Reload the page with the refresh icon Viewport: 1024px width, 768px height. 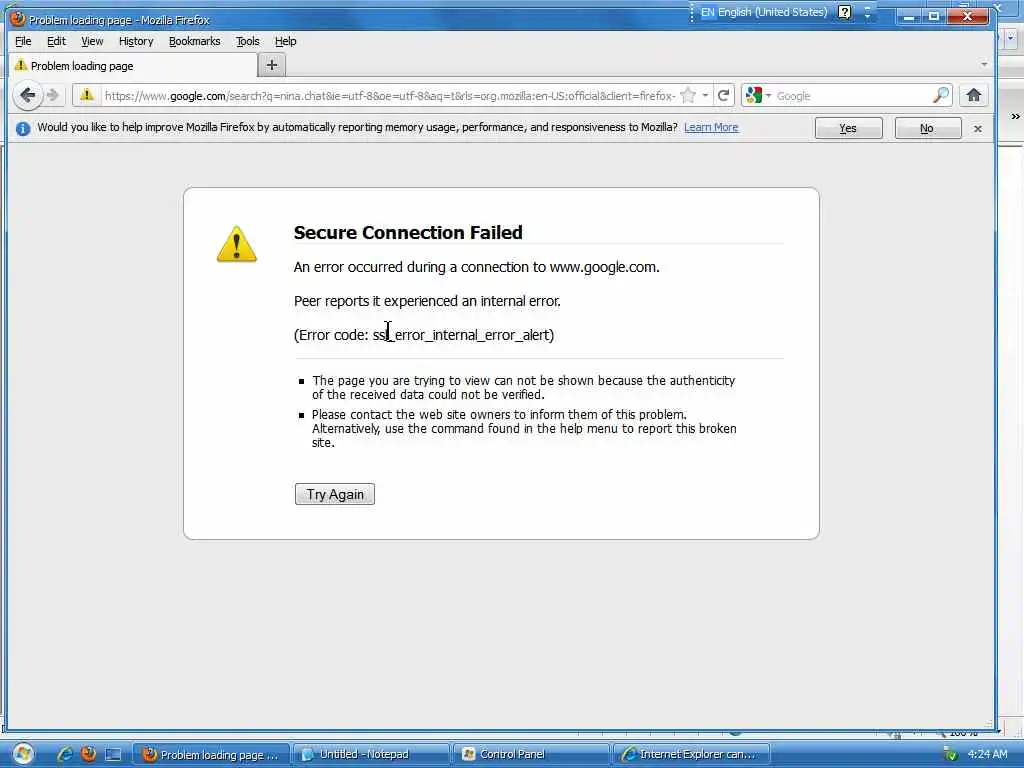click(x=724, y=95)
